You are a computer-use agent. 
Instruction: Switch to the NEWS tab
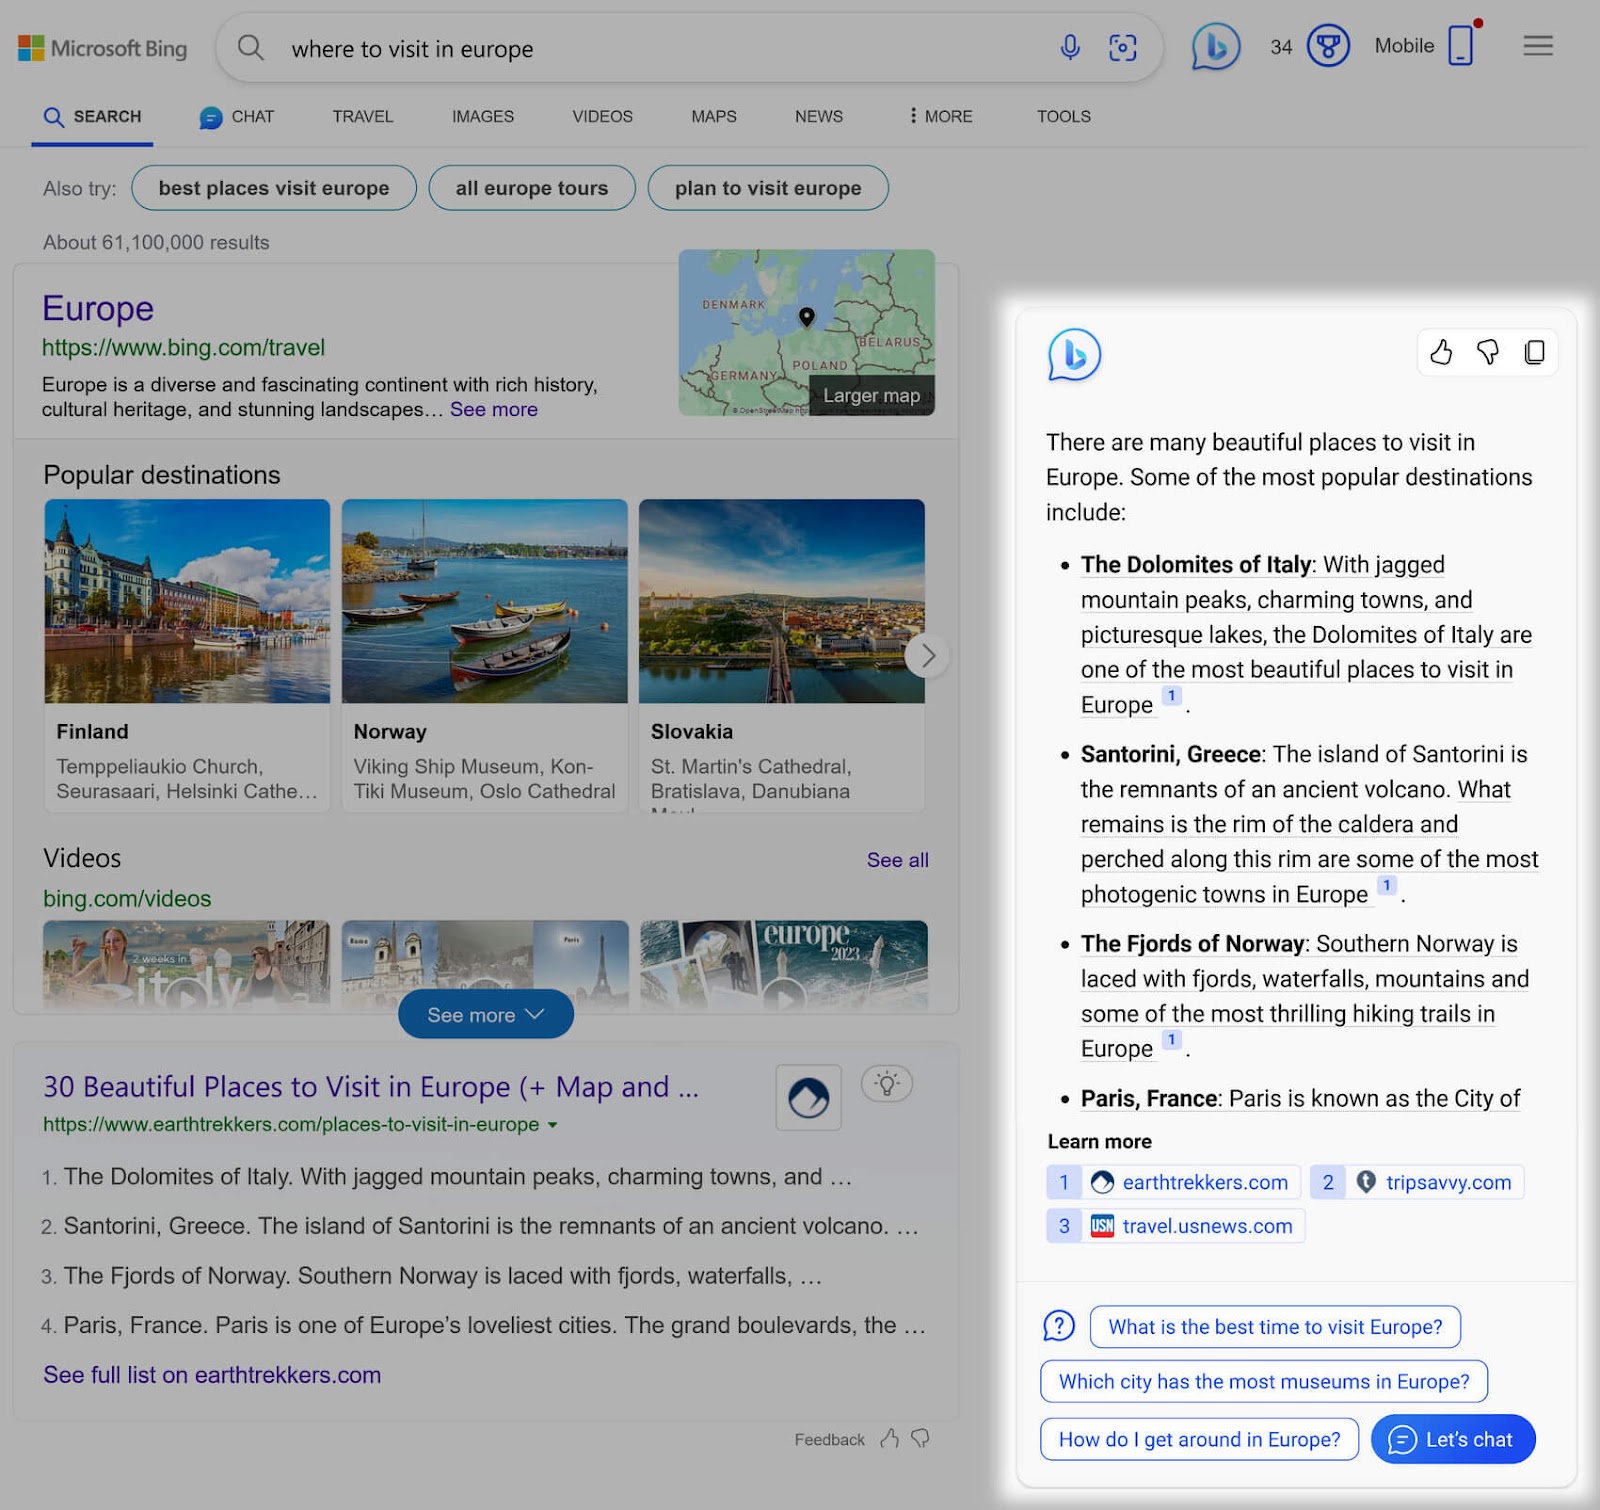[x=818, y=116]
